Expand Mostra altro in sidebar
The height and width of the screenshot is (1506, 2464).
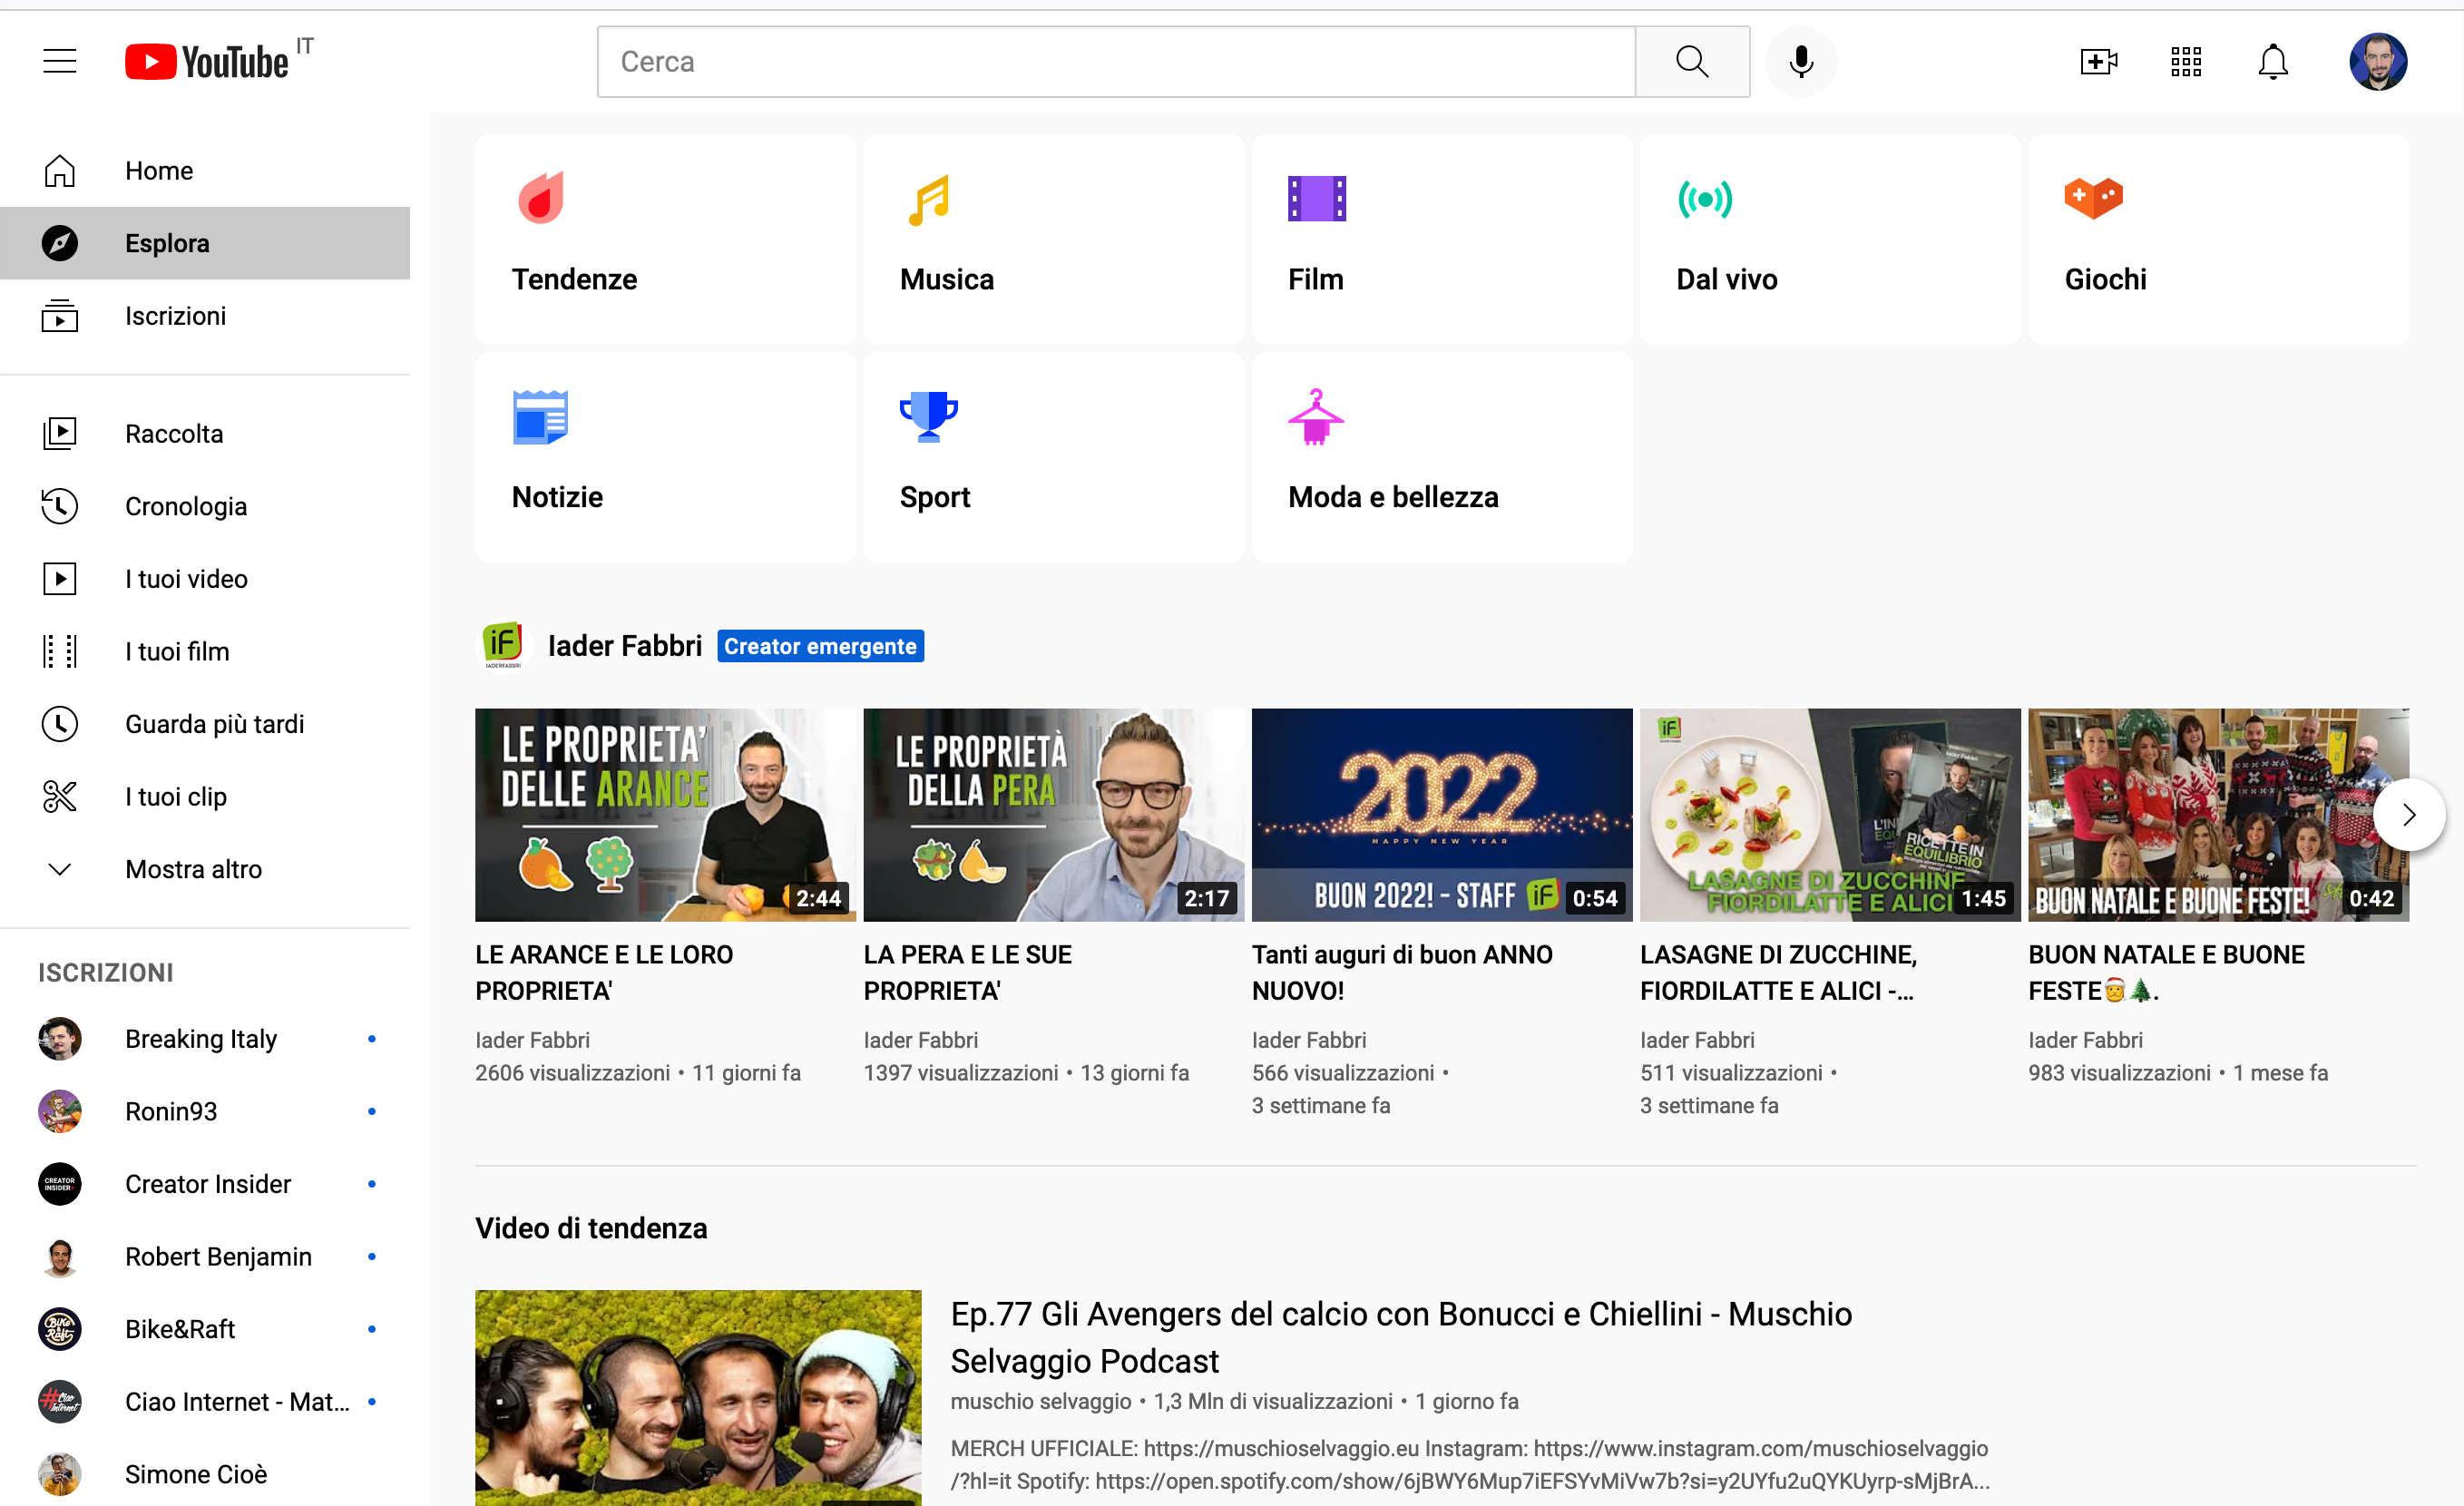205,869
